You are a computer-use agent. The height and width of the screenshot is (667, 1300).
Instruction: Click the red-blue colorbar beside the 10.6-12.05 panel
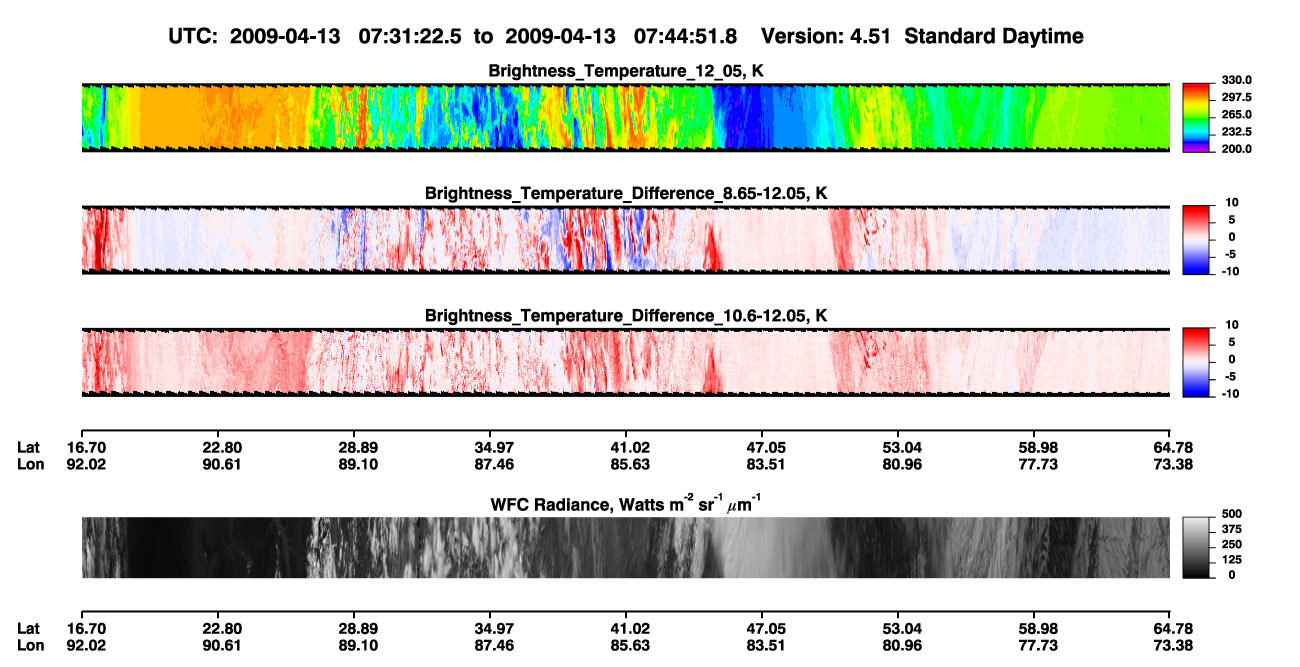point(1197,362)
